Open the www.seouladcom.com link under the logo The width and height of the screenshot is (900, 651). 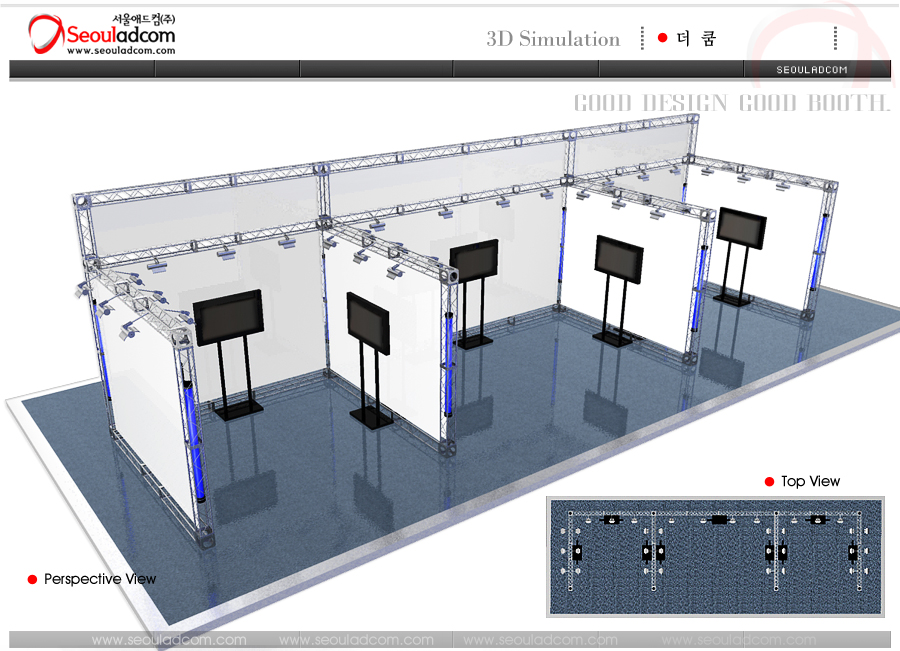[x=120, y=51]
